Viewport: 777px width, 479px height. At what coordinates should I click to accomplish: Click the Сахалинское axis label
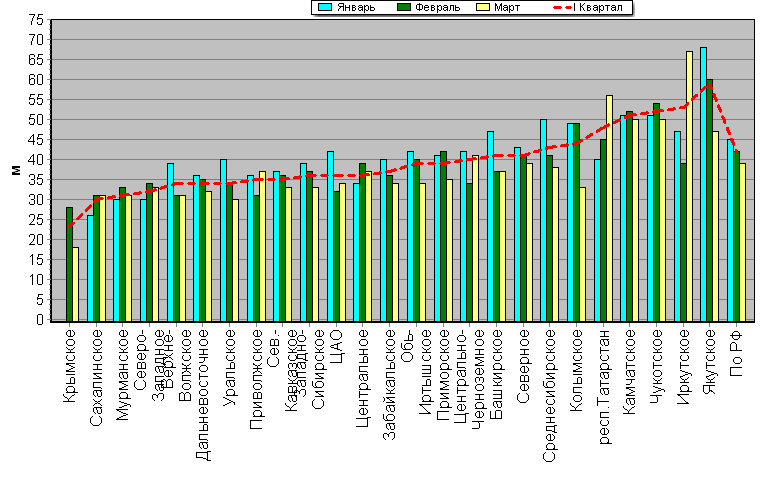click(x=96, y=377)
